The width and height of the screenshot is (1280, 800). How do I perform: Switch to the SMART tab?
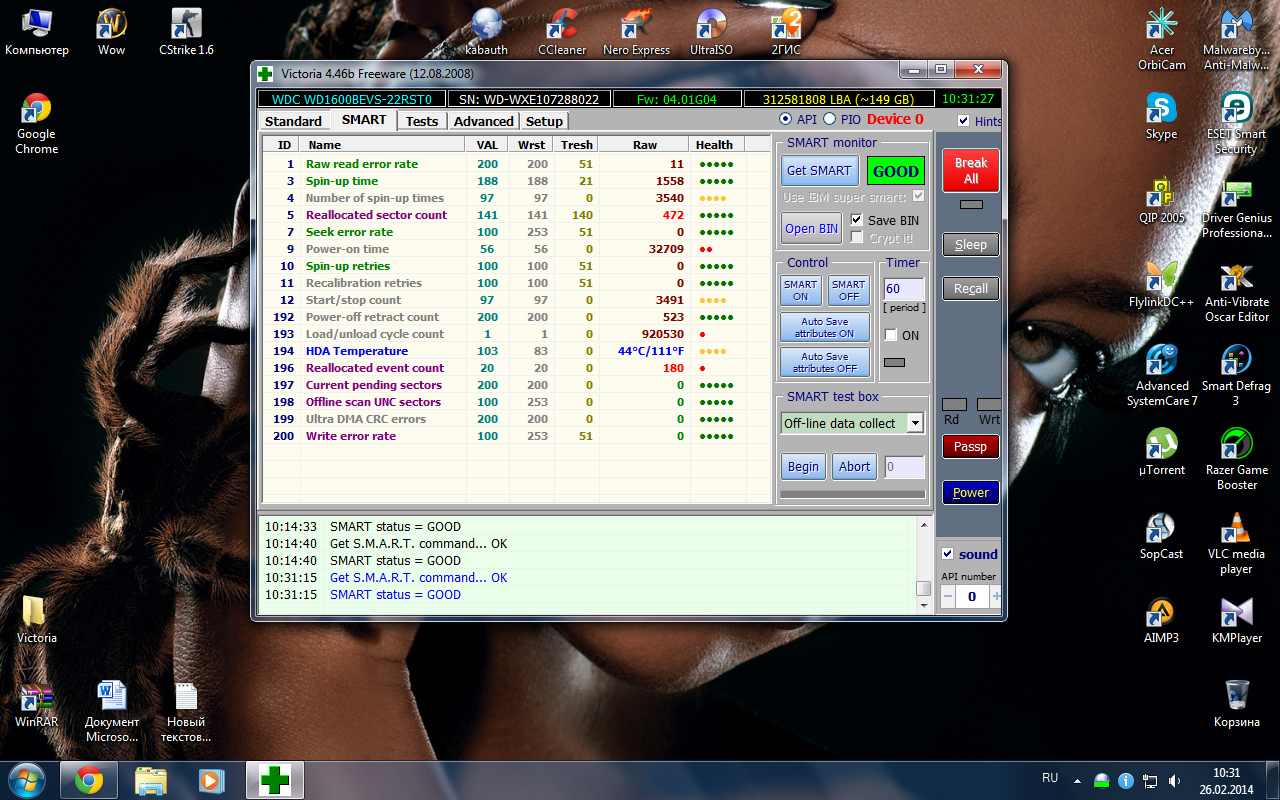pyautogui.click(x=363, y=120)
